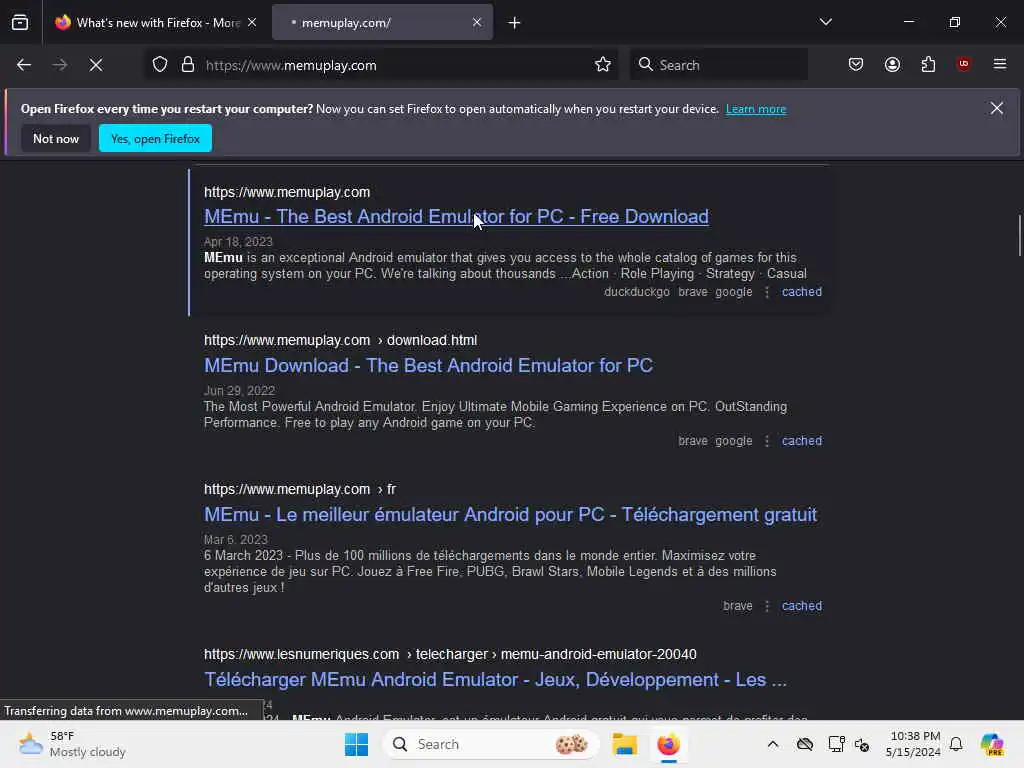Viewport: 1024px width, 768px height.
Task: Stop loading the memuplay.com page
Action: pyautogui.click(x=96, y=65)
